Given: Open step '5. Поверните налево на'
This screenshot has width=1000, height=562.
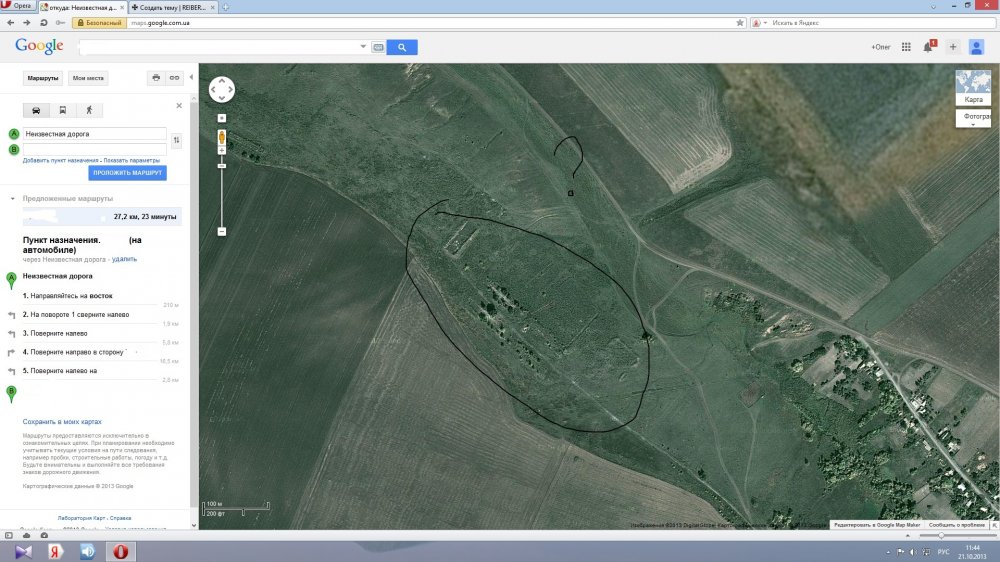Looking at the screenshot, I should coord(60,371).
